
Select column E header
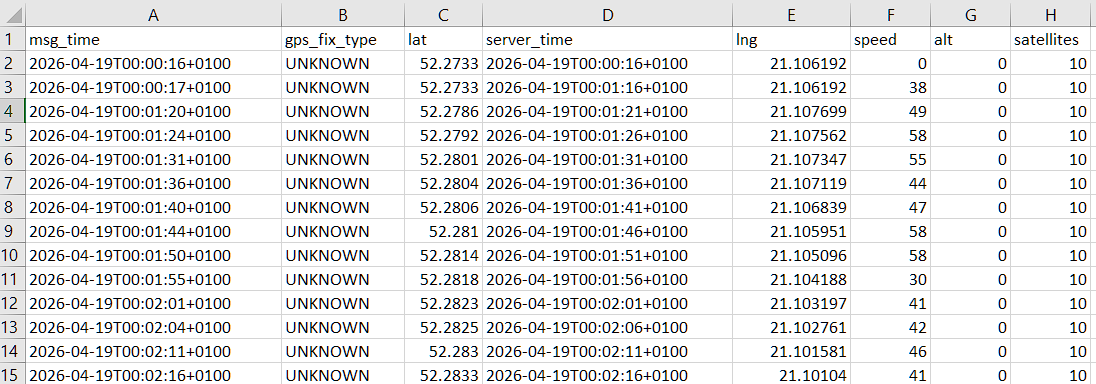click(791, 15)
